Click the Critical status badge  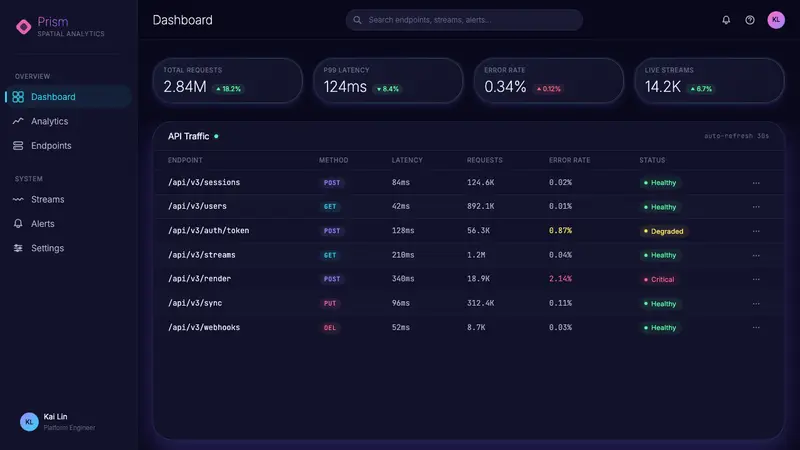pyautogui.click(x=659, y=280)
